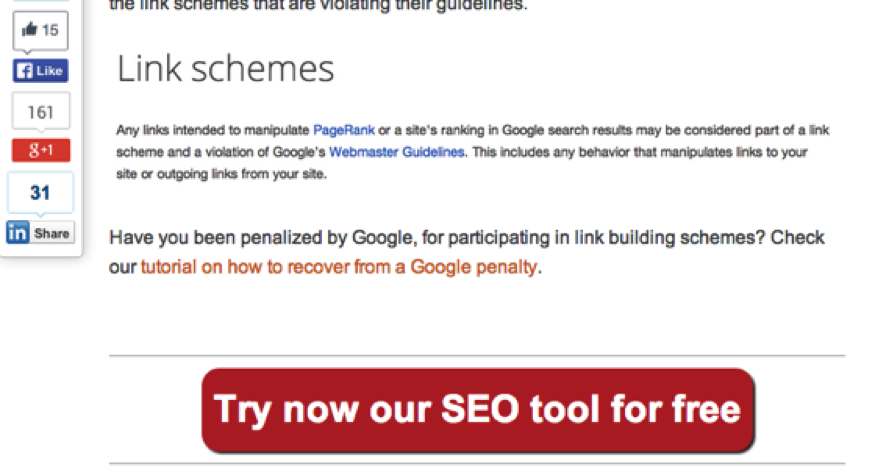875x475 pixels.
Task: Click the quoted paragraph starting "Any links intended"
Action: point(473,152)
